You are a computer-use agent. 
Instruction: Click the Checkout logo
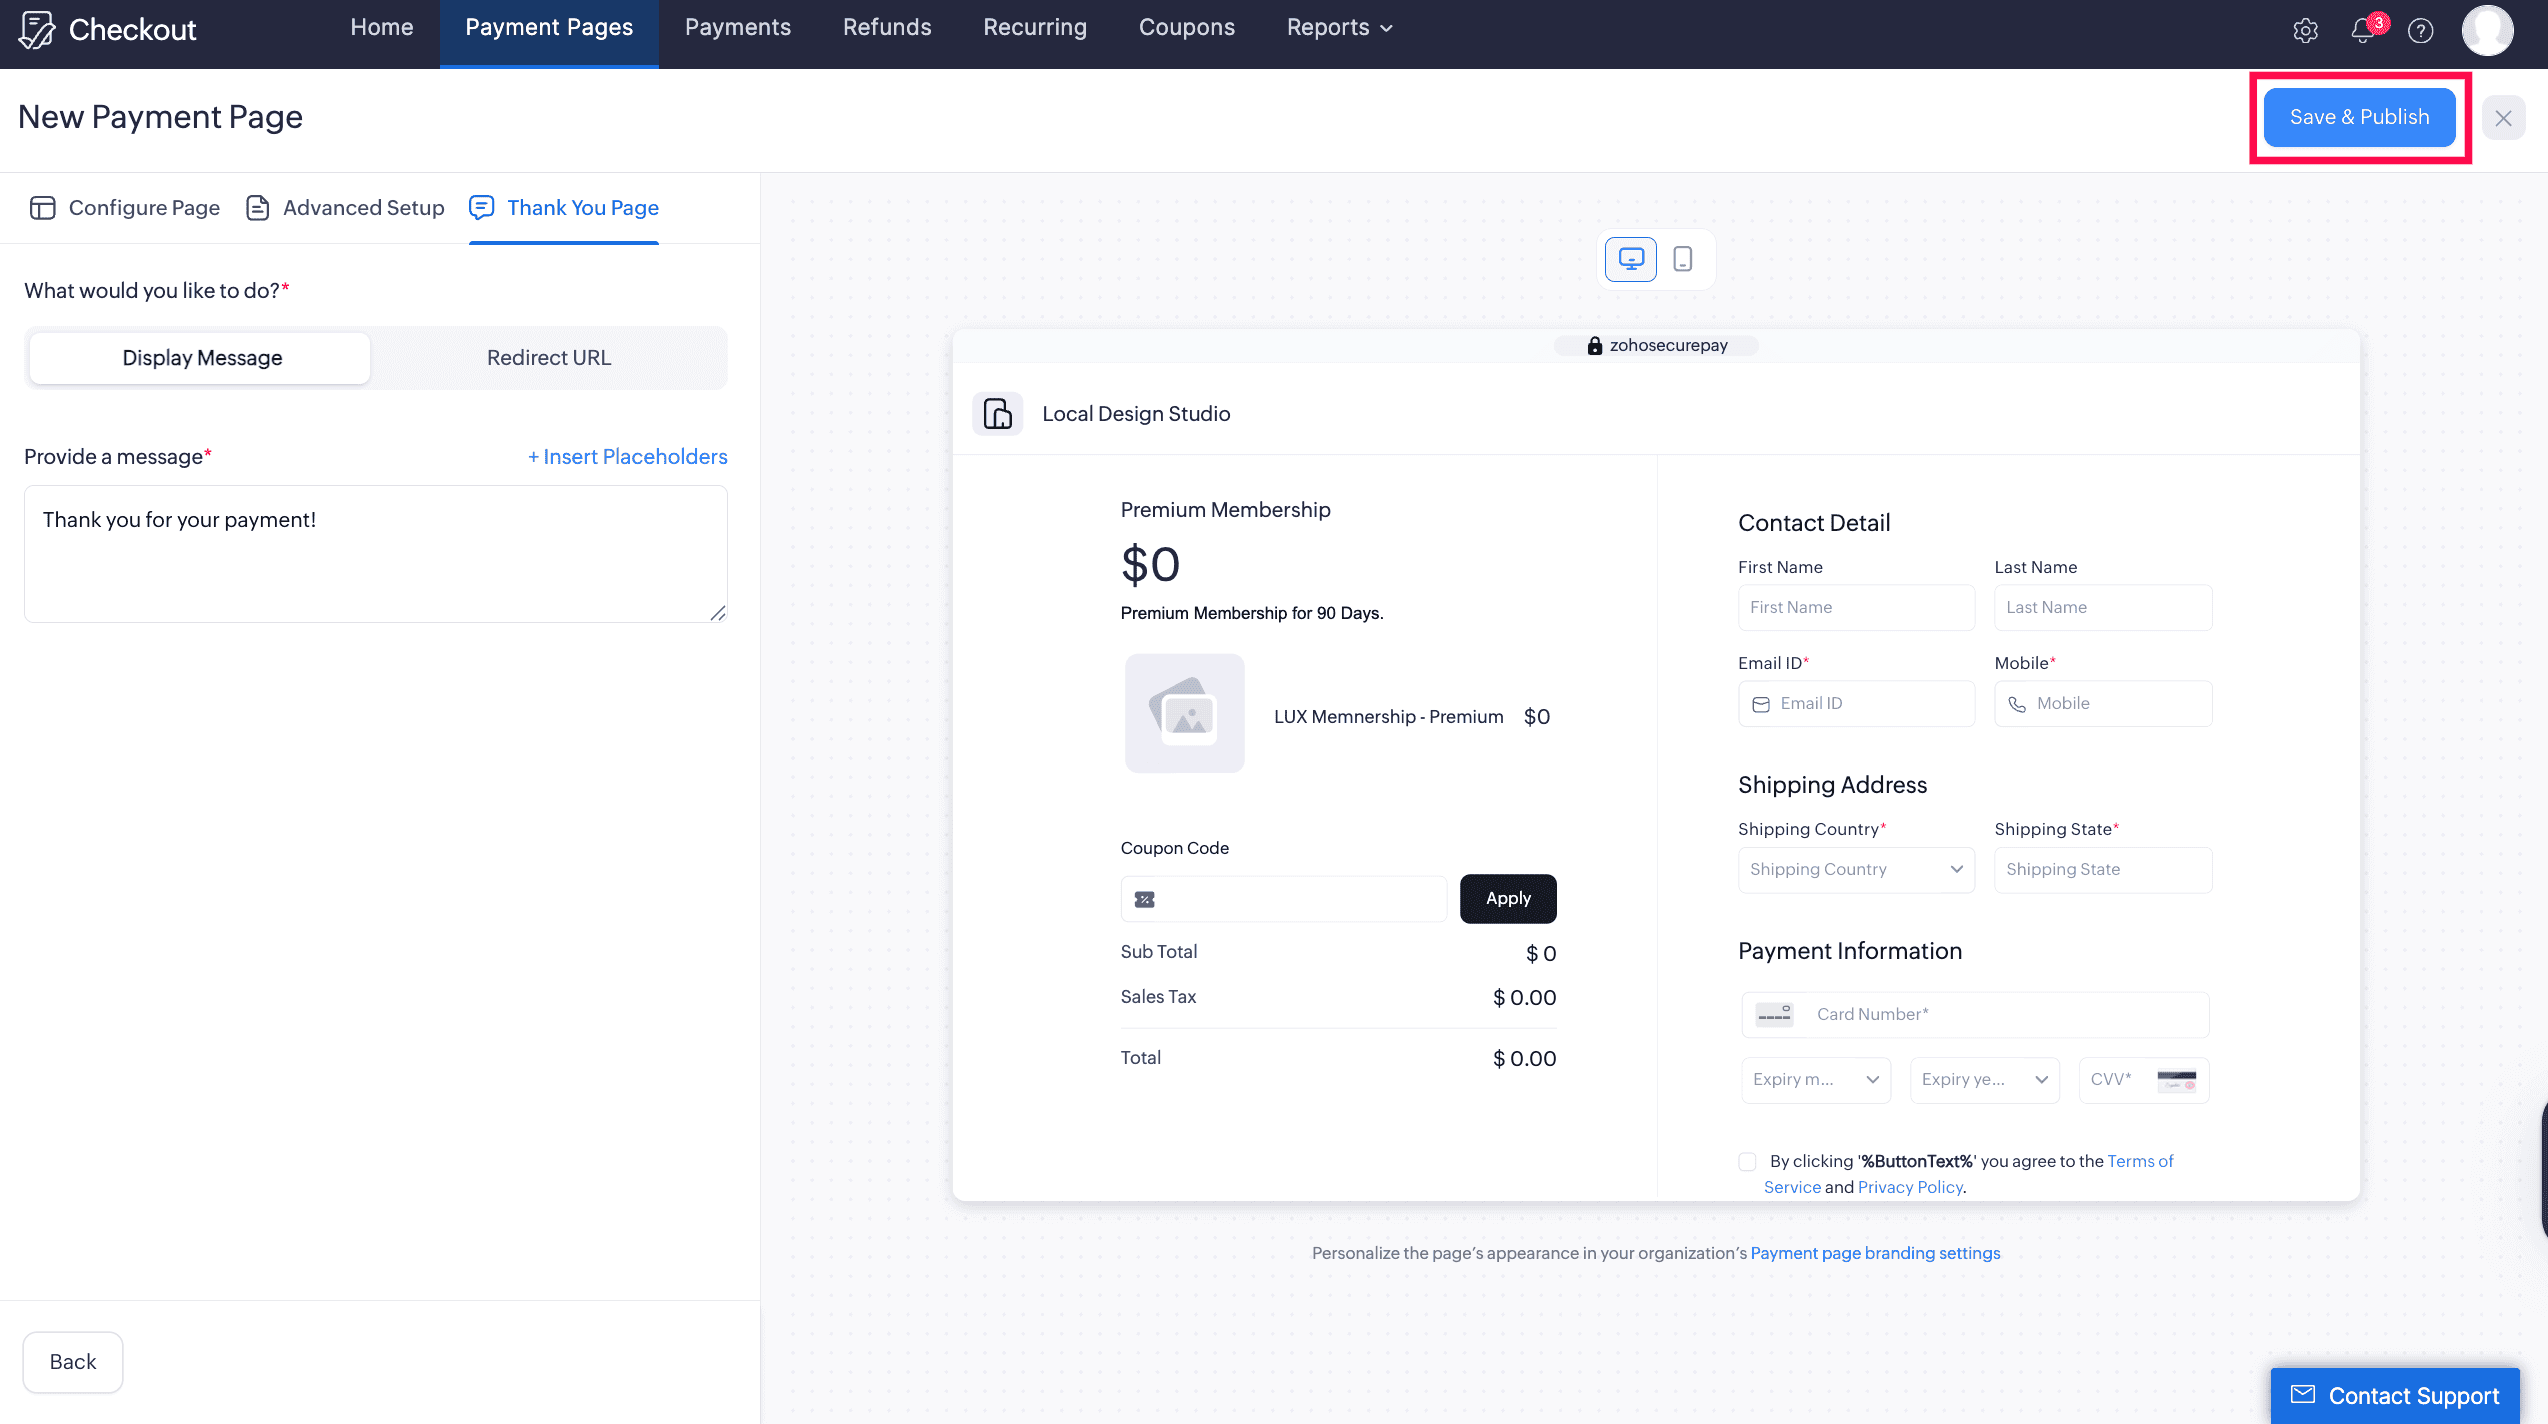[x=107, y=29]
